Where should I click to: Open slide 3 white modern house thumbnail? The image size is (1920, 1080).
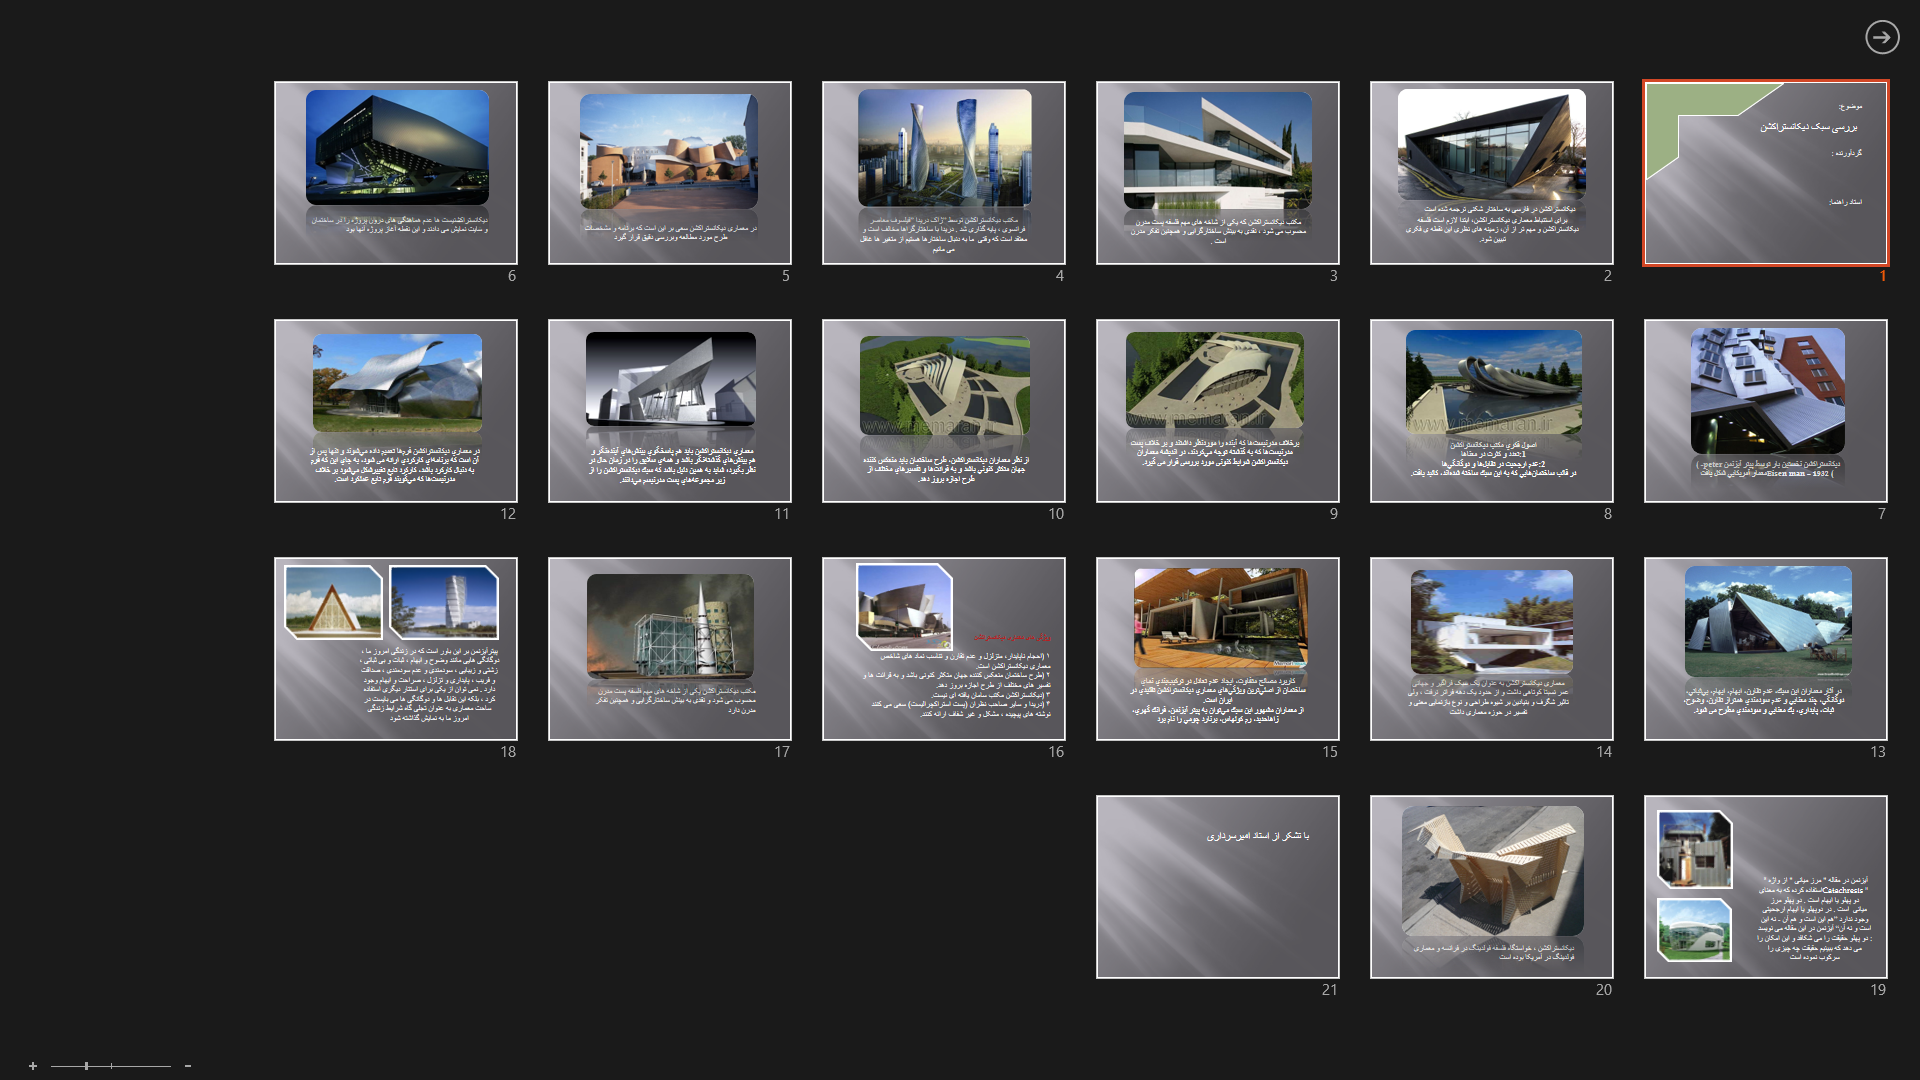pyautogui.click(x=1217, y=173)
